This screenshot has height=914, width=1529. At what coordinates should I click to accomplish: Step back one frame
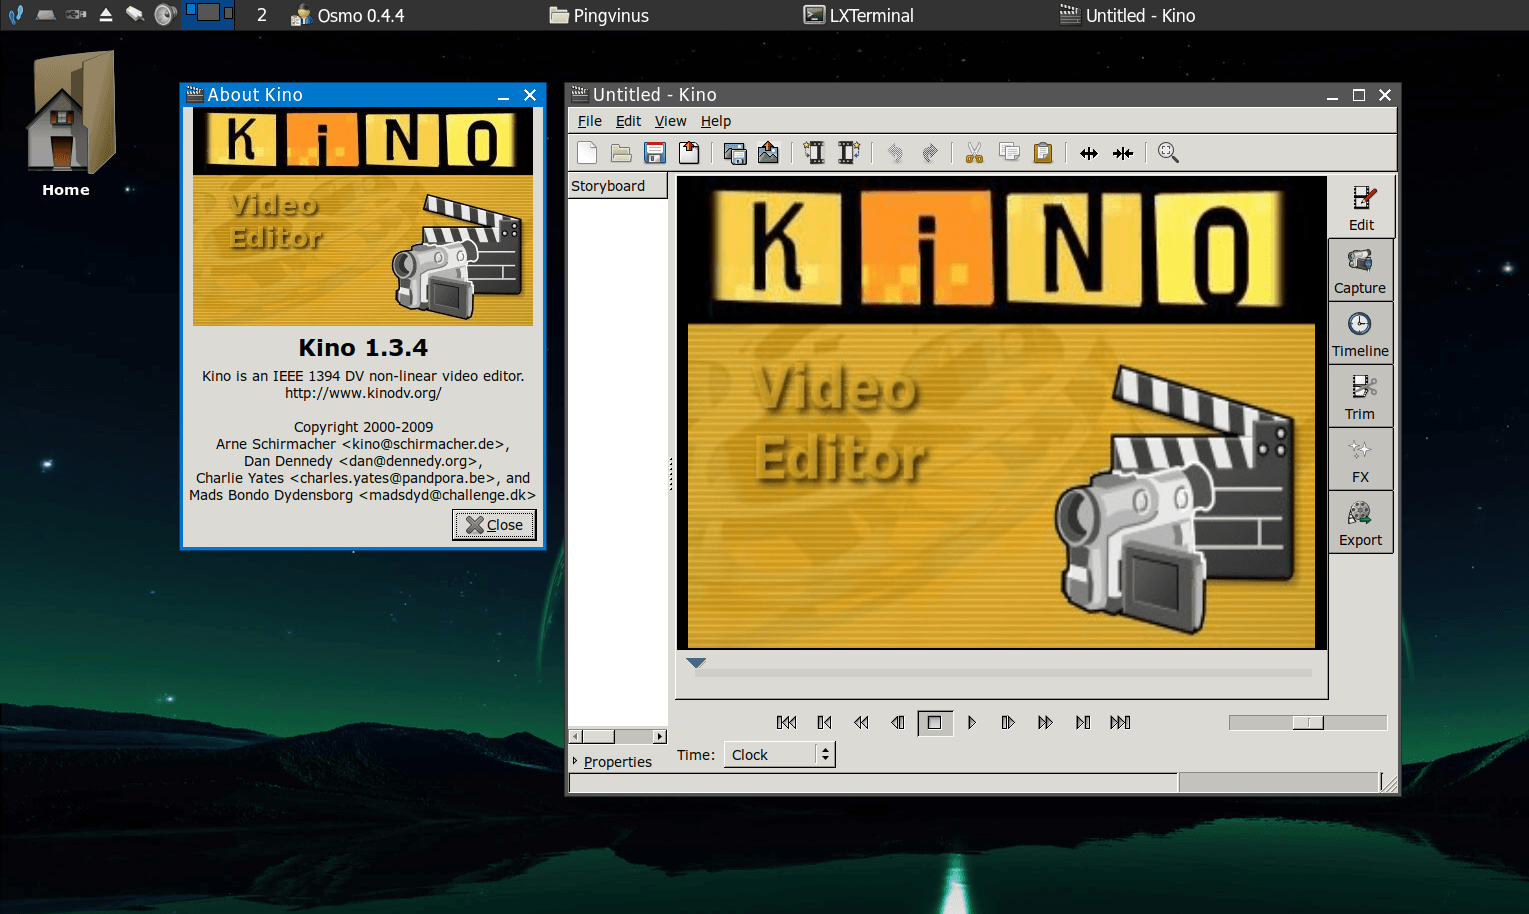pos(898,722)
